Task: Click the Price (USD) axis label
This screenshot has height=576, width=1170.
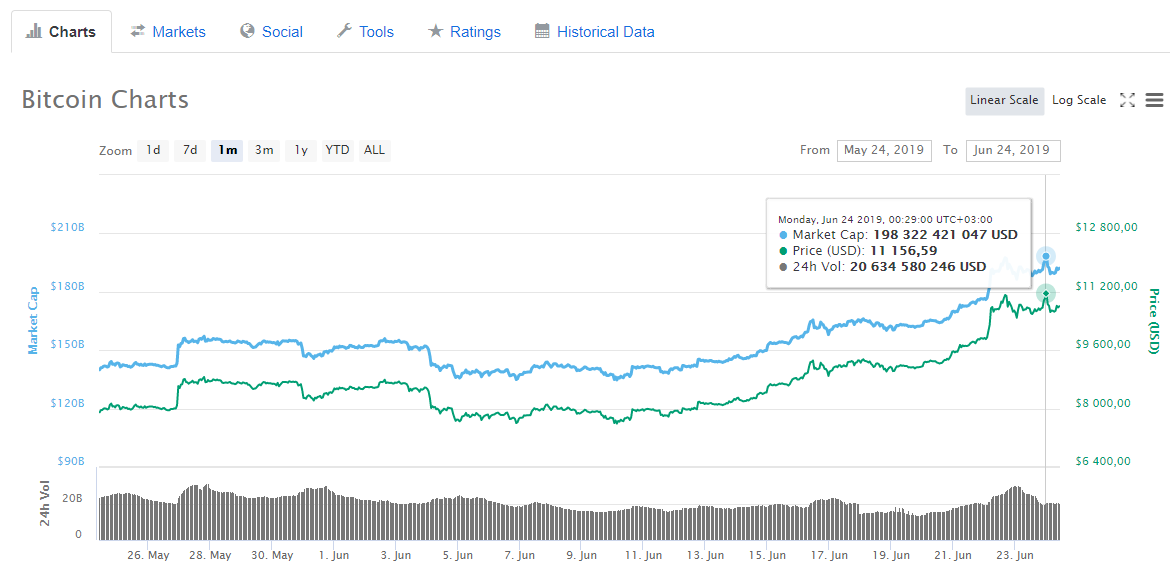Action: 1154,322
